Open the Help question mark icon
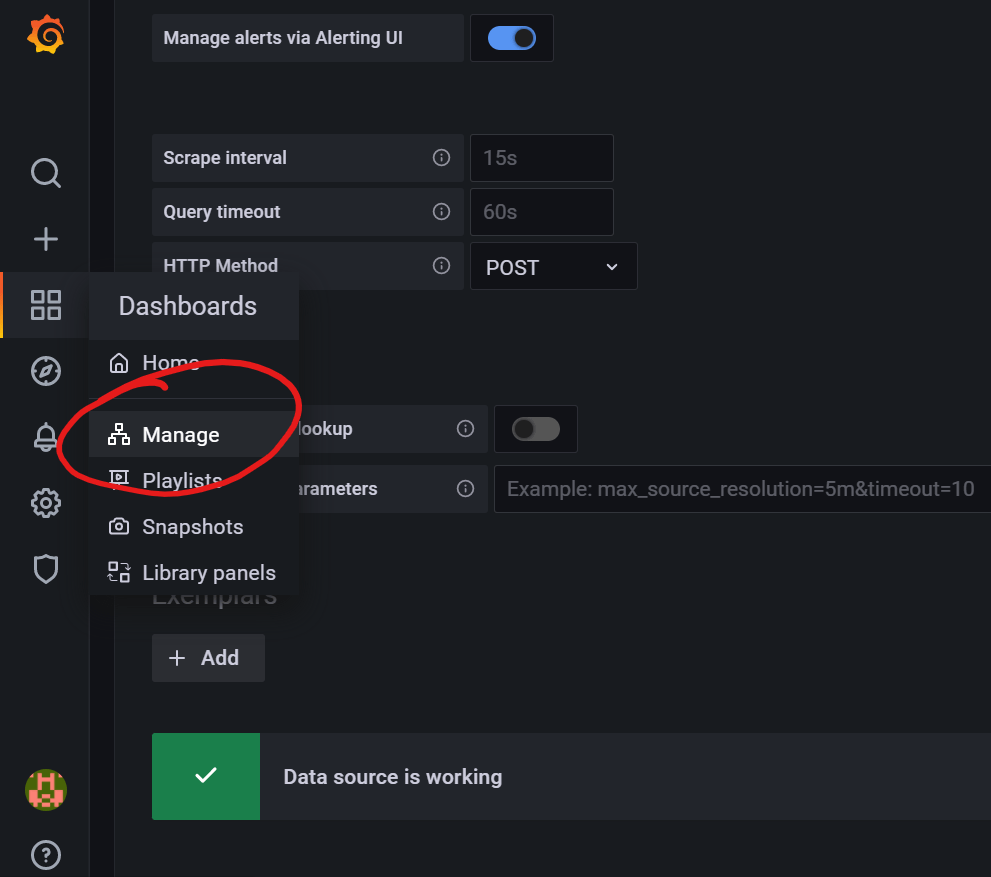Image resolution: width=991 pixels, height=877 pixels. 46,855
